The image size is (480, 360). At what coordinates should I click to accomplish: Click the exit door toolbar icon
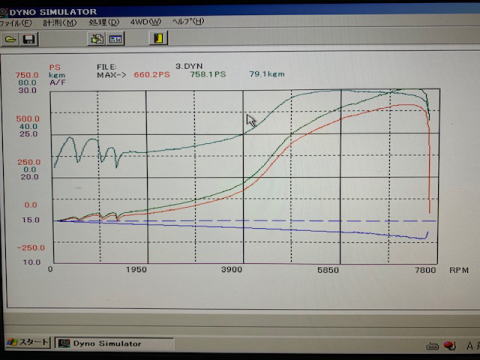tap(158, 38)
